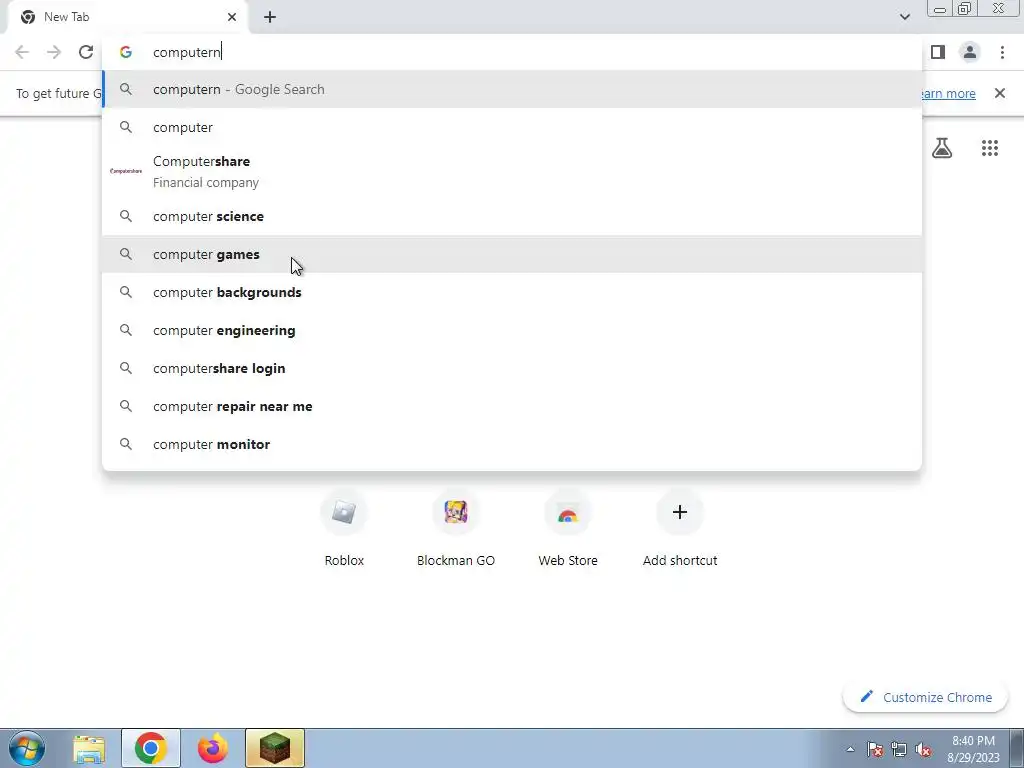The height and width of the screenshot is (768, 1024).
Task: Select the 'computer monitor' suggestion
Action: tap(512, 443)
